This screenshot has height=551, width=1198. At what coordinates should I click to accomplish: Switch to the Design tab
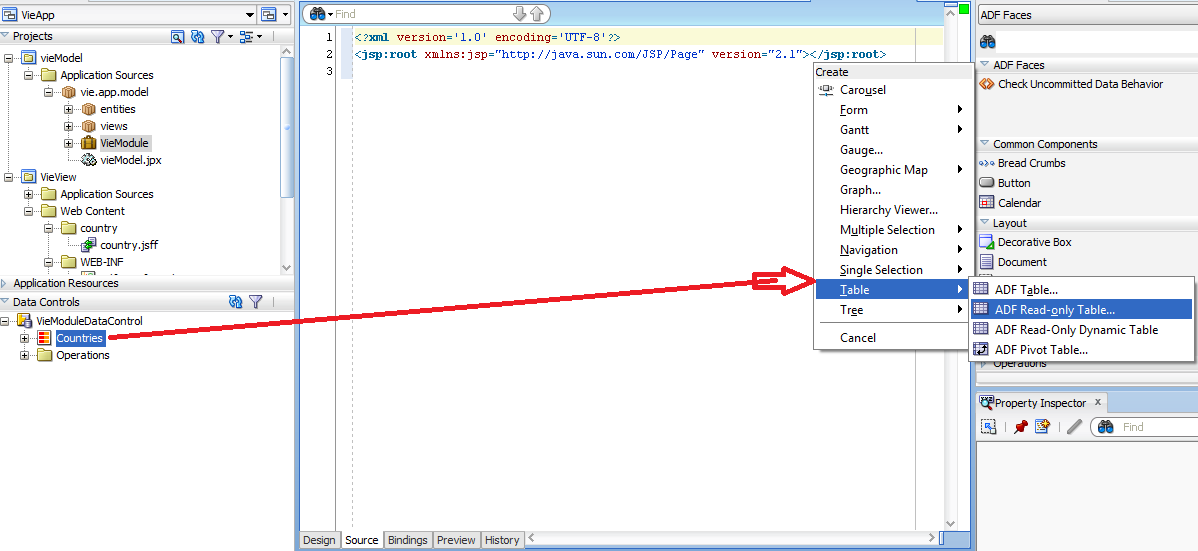(319, 540)
